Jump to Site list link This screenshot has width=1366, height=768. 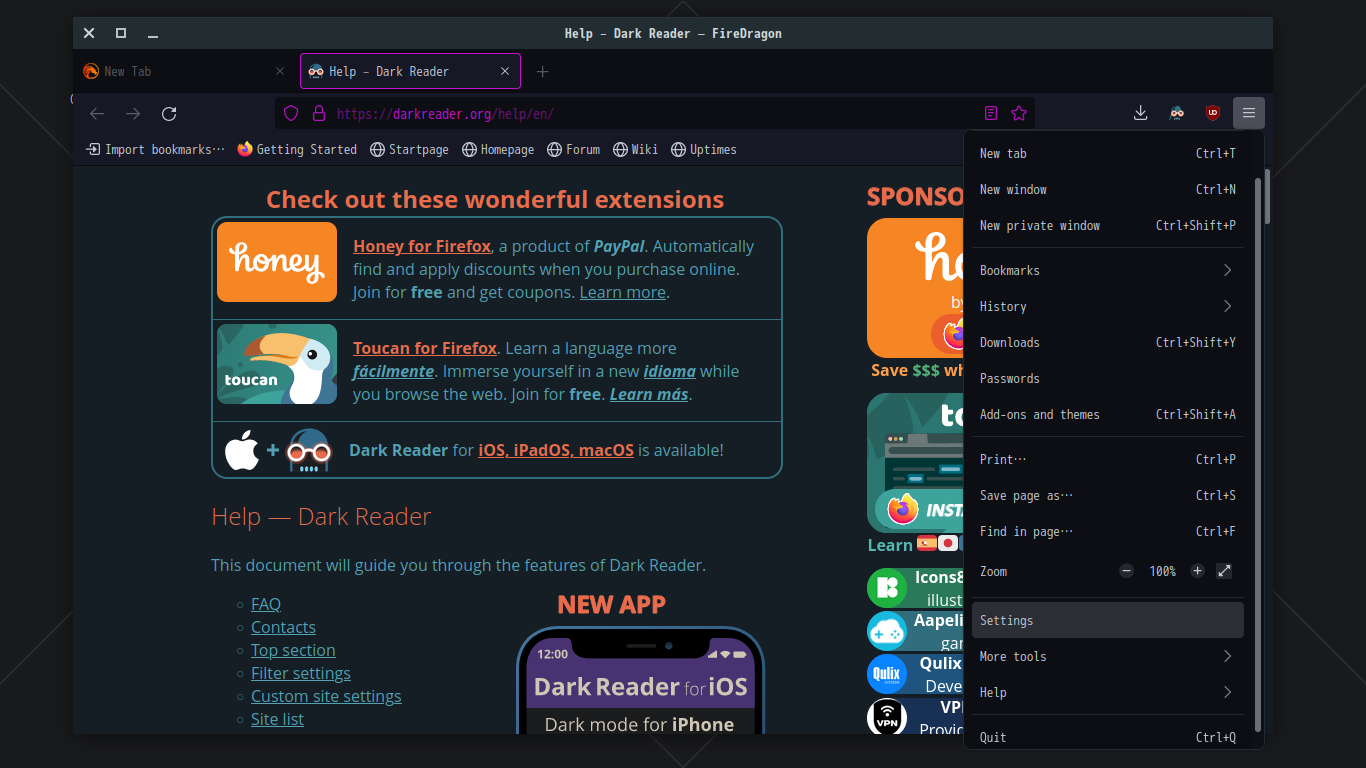[x=277, y=719]
